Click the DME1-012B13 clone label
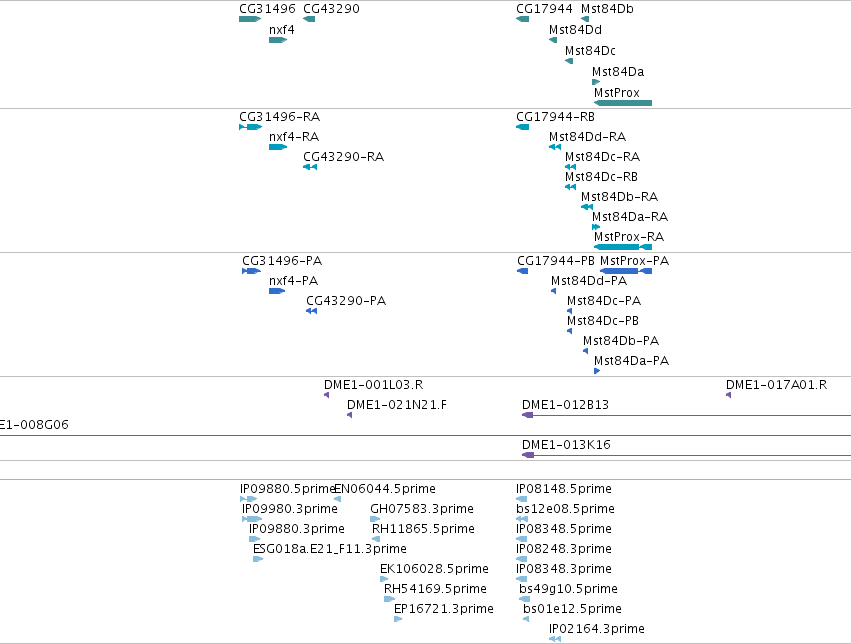The width and height of the screenshot is (851, 644). coord(565,405)
